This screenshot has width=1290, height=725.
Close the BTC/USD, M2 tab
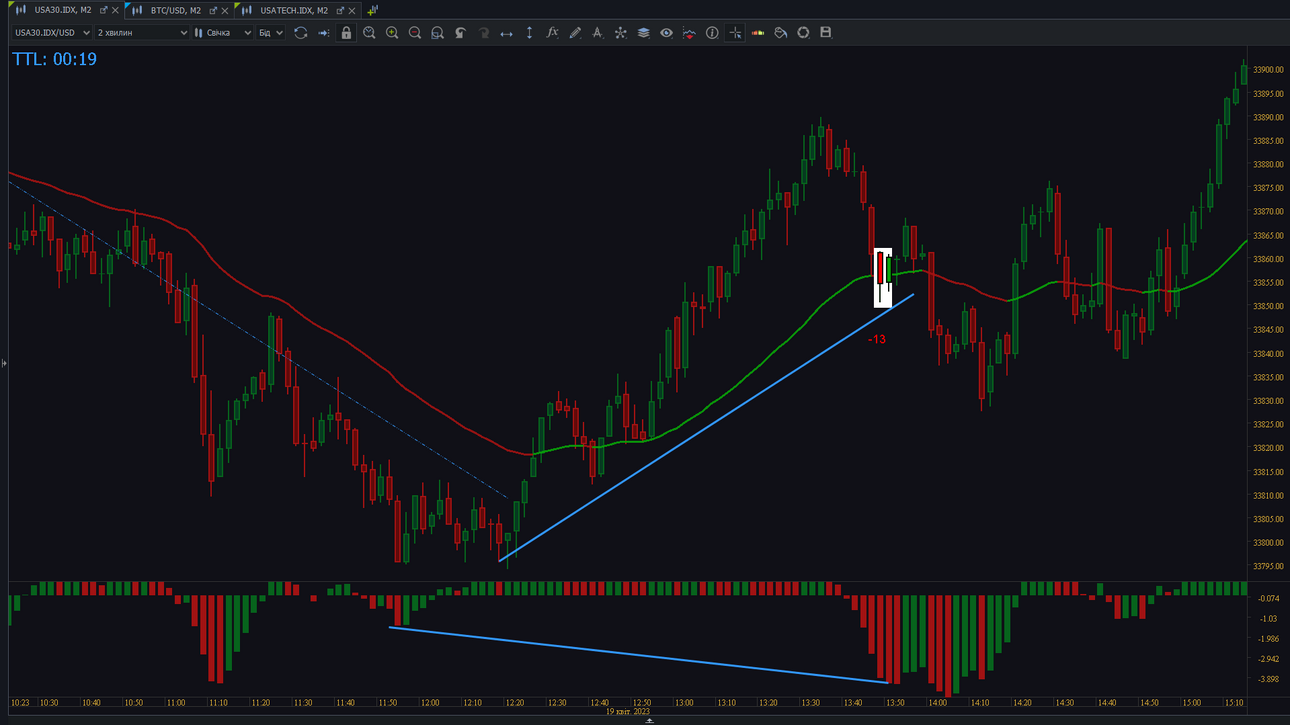[224, 11]
